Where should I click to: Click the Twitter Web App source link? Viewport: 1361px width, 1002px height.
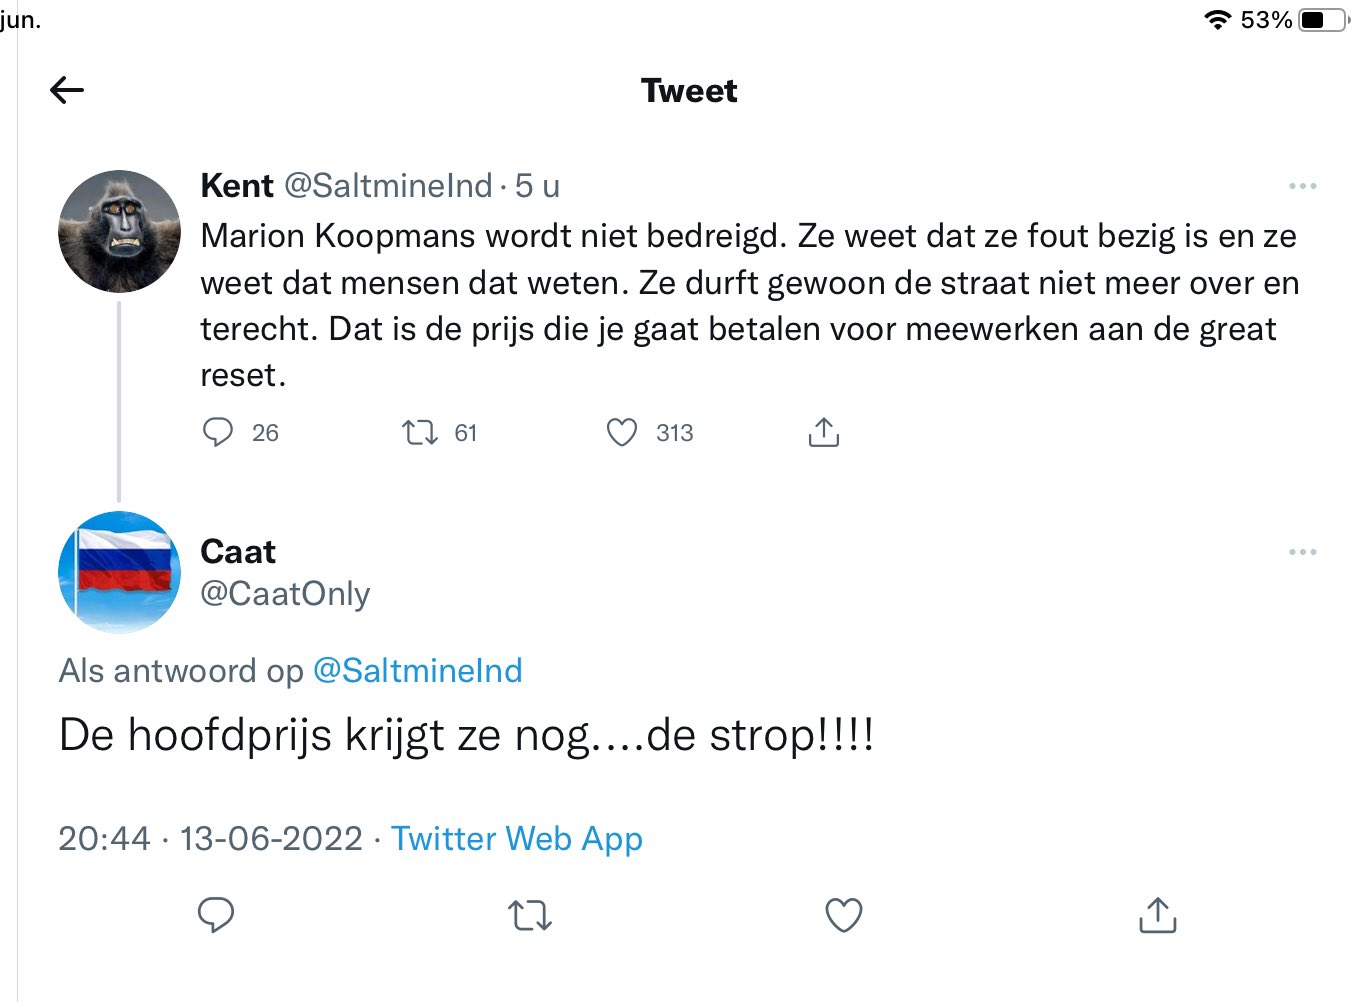click(517, 838)
